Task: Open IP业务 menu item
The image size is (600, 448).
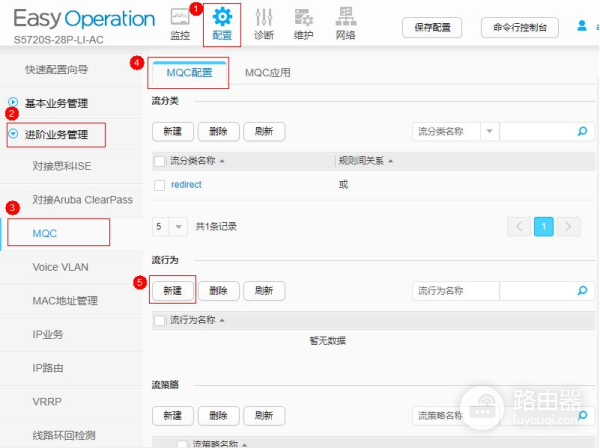Action: pos(48,334)
